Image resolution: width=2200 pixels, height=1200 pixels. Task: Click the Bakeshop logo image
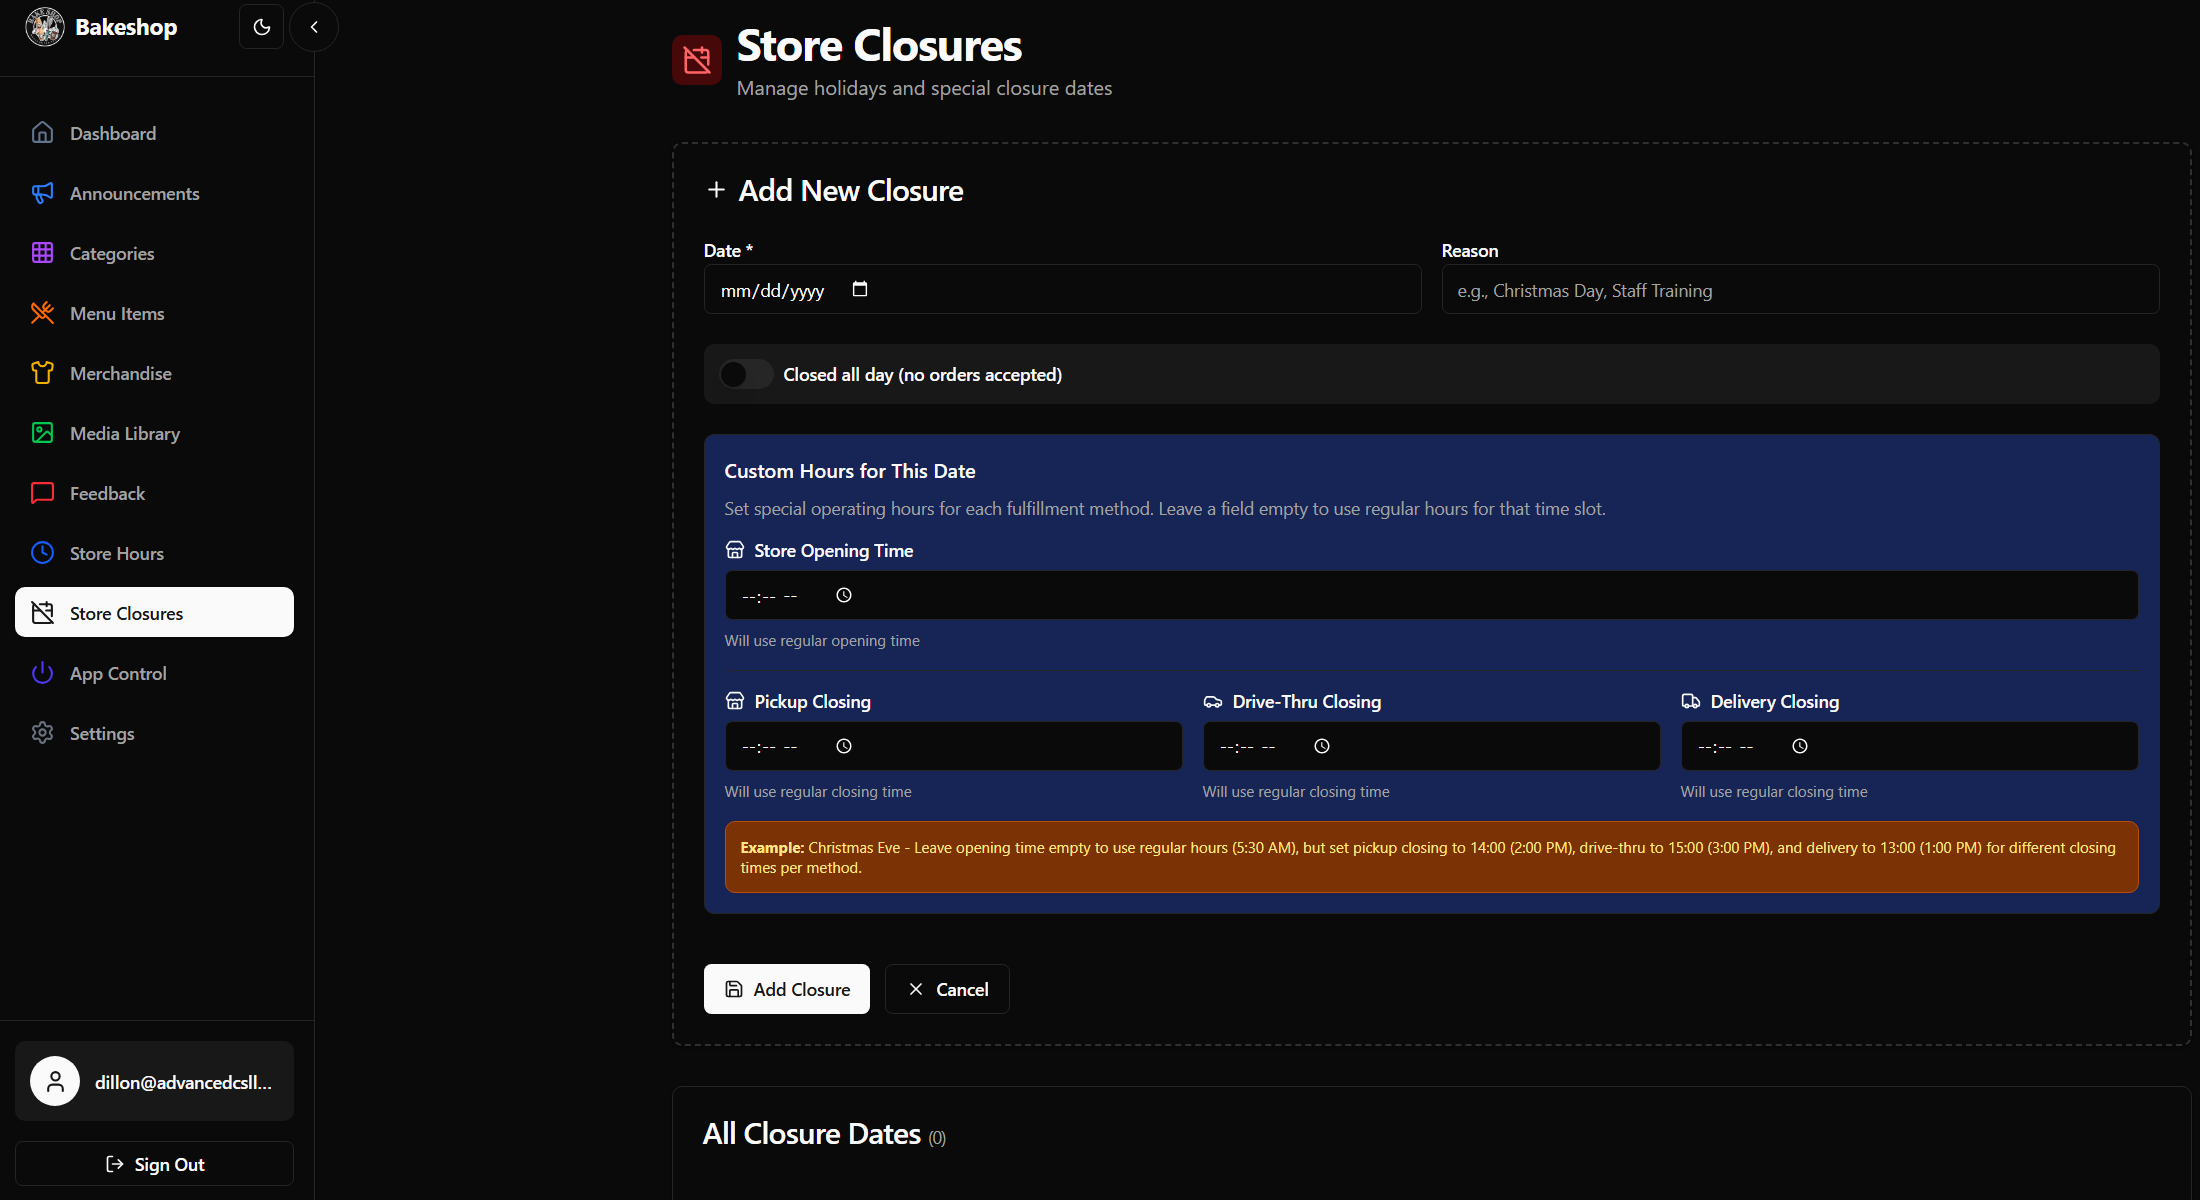pyautogui.click(x=44, y=27)
